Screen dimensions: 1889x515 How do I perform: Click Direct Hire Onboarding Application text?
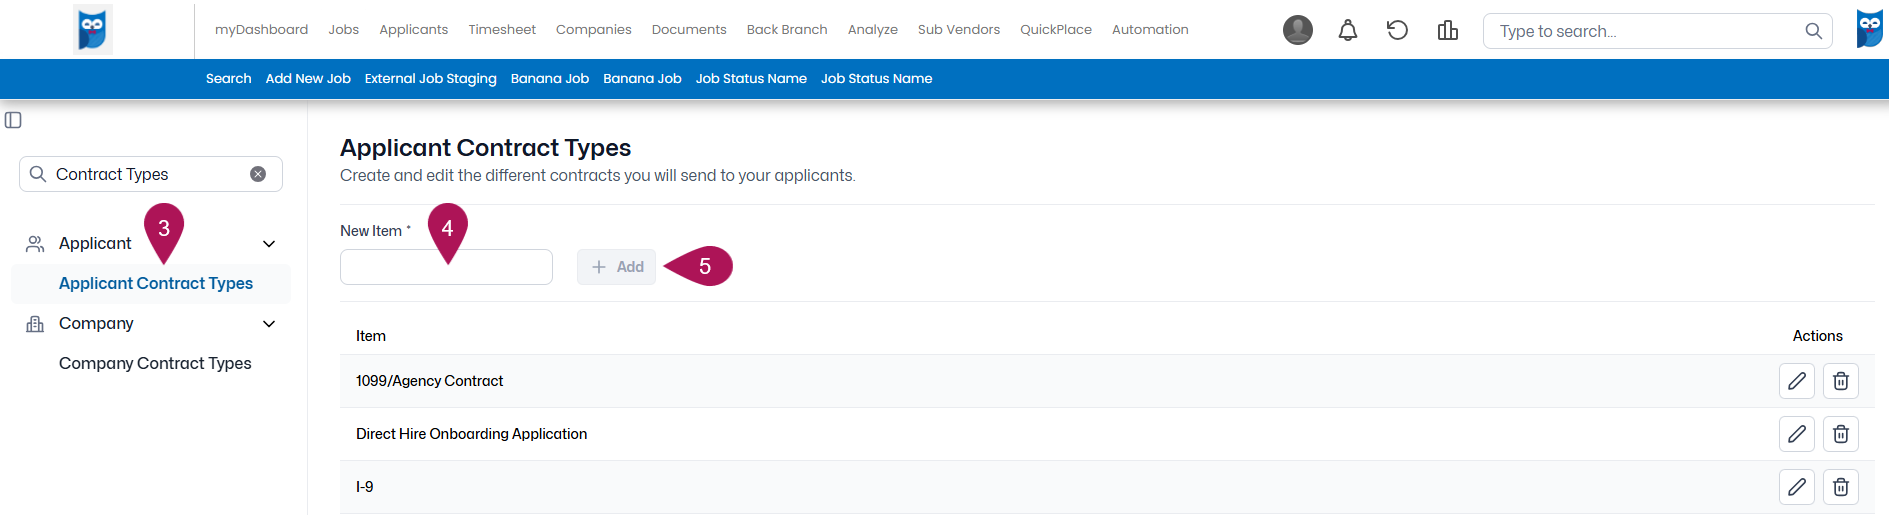point(471,434)
